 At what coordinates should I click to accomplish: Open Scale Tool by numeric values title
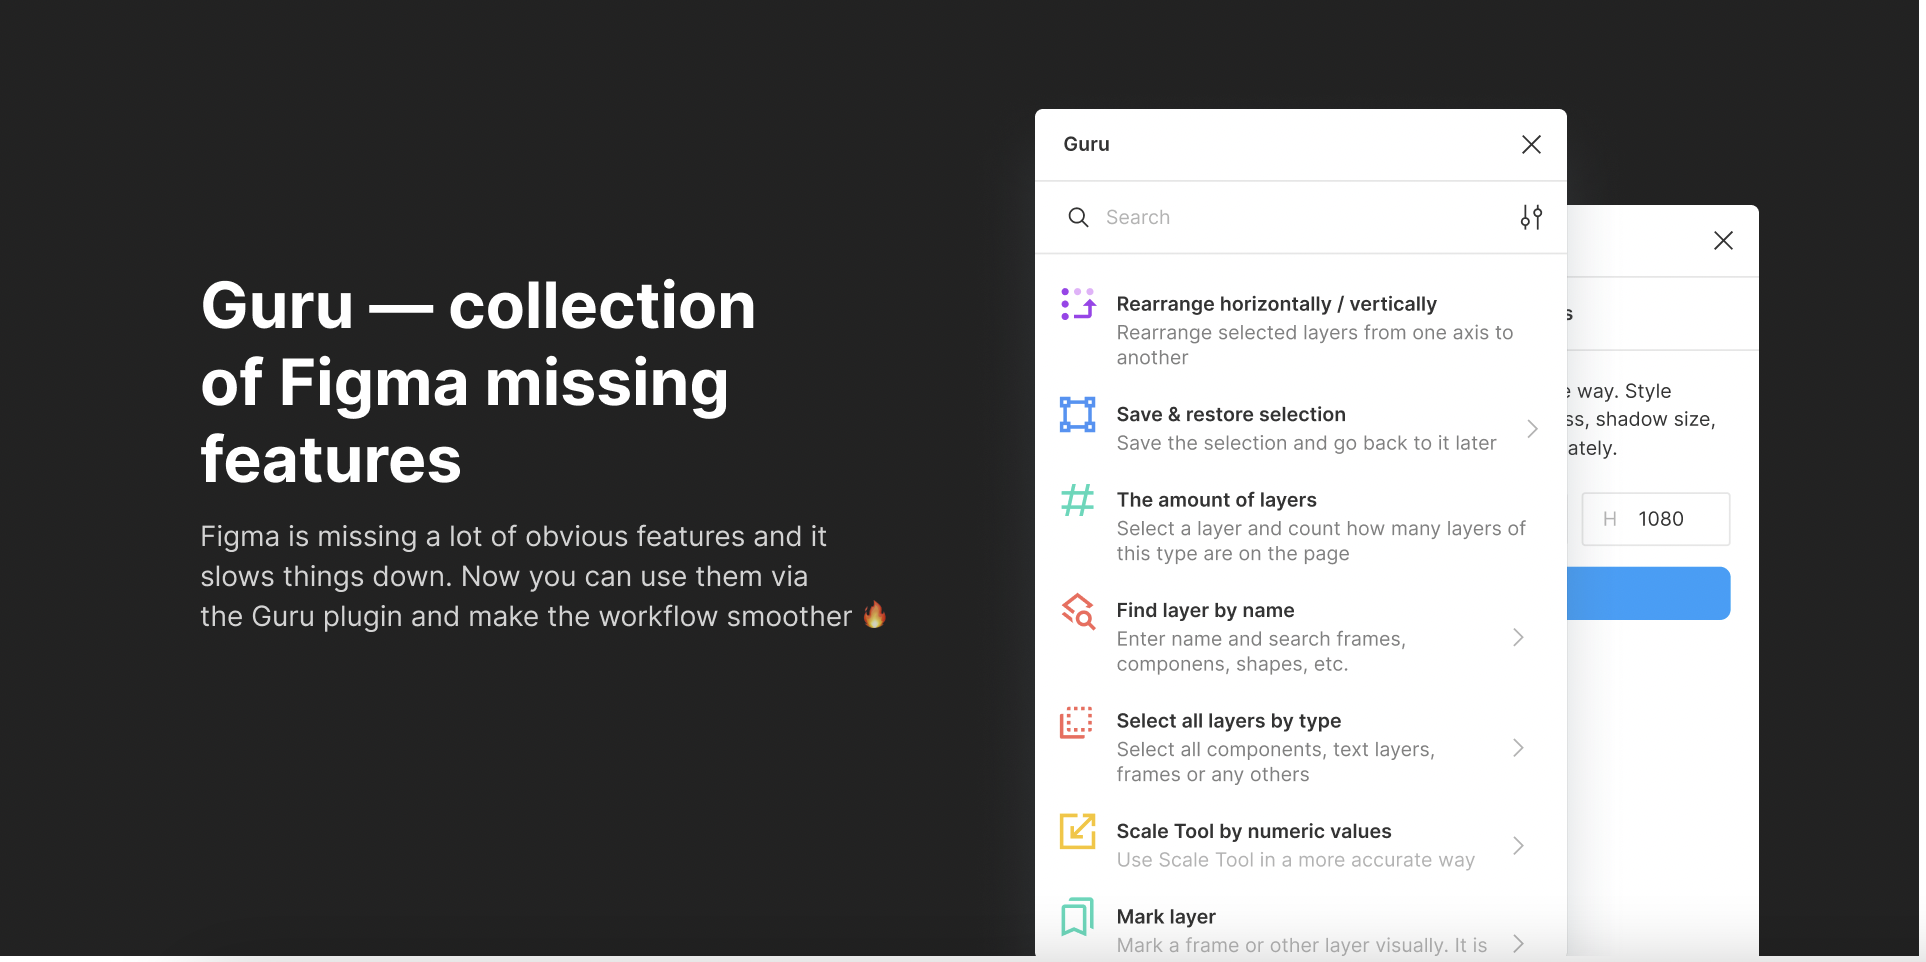tap(1254, 831)
